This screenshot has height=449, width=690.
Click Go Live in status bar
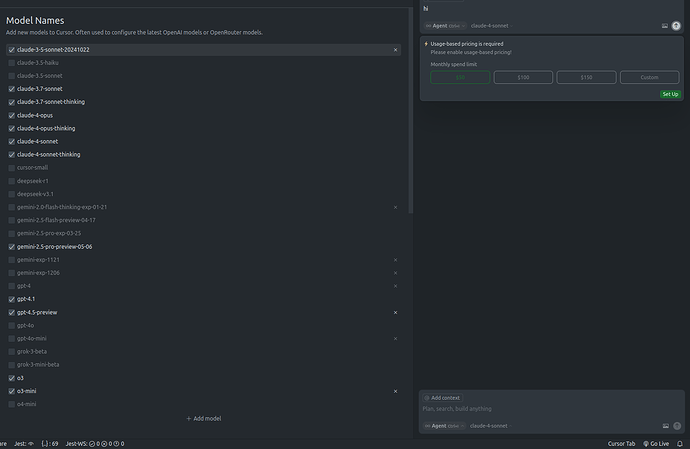[x=656, y=444]
